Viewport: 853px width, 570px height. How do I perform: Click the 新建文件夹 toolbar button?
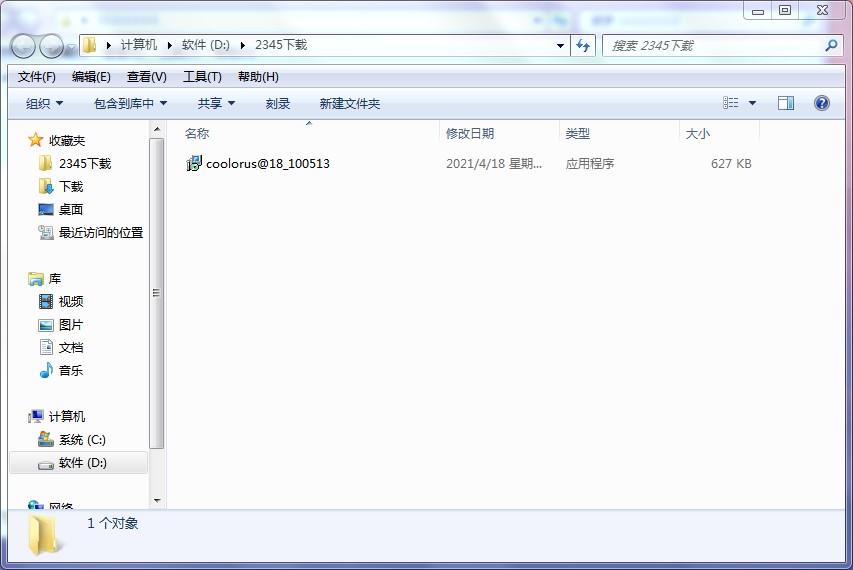coord(350,103)
